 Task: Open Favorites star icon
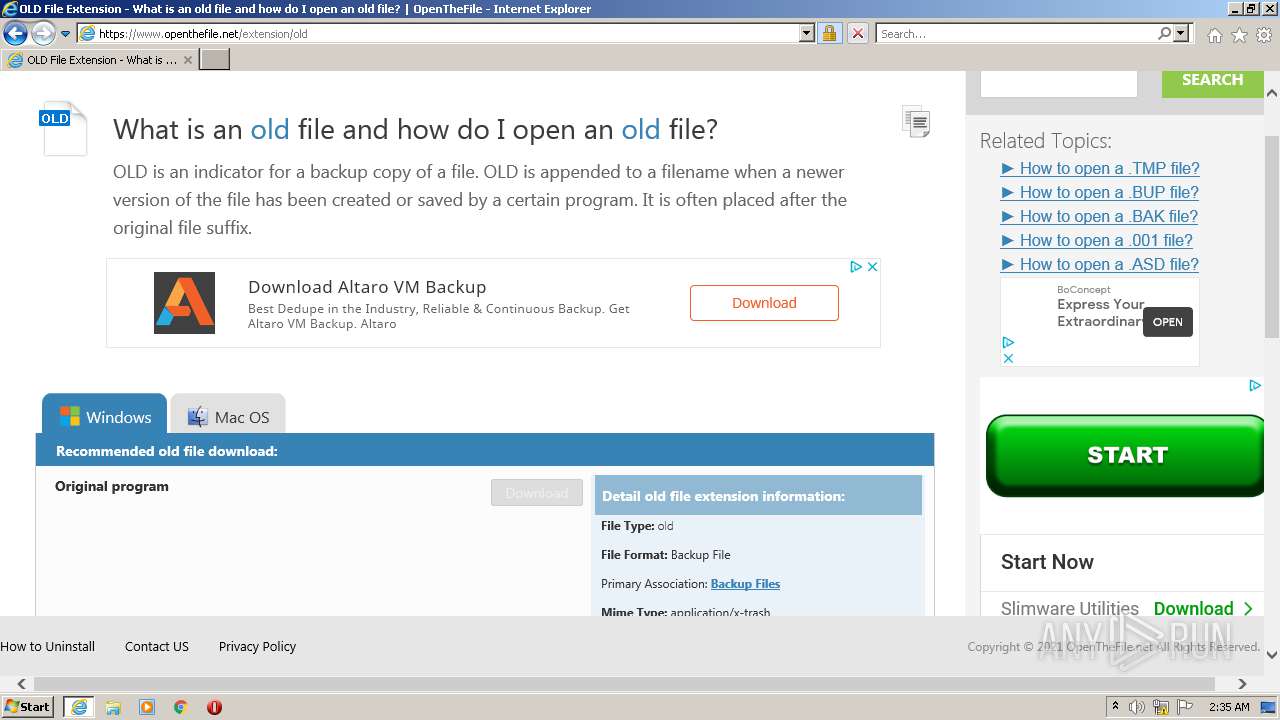point(1239,35)
